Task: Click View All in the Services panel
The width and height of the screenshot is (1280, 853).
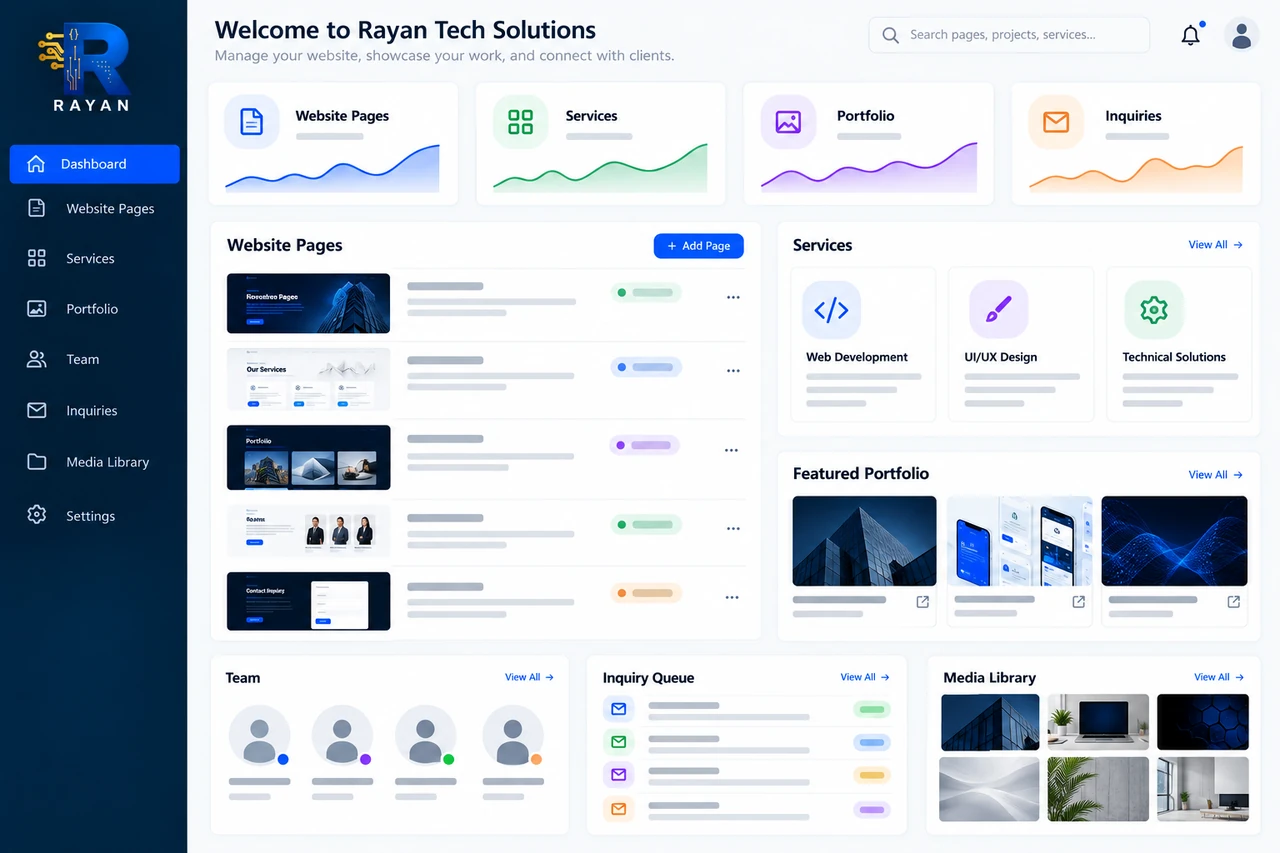Action: click(x=1215, y=245)
